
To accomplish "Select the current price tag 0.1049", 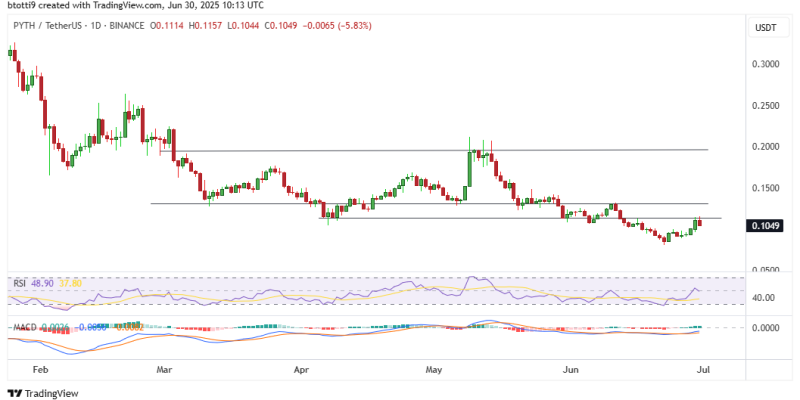I will click(x=763, y=226).
